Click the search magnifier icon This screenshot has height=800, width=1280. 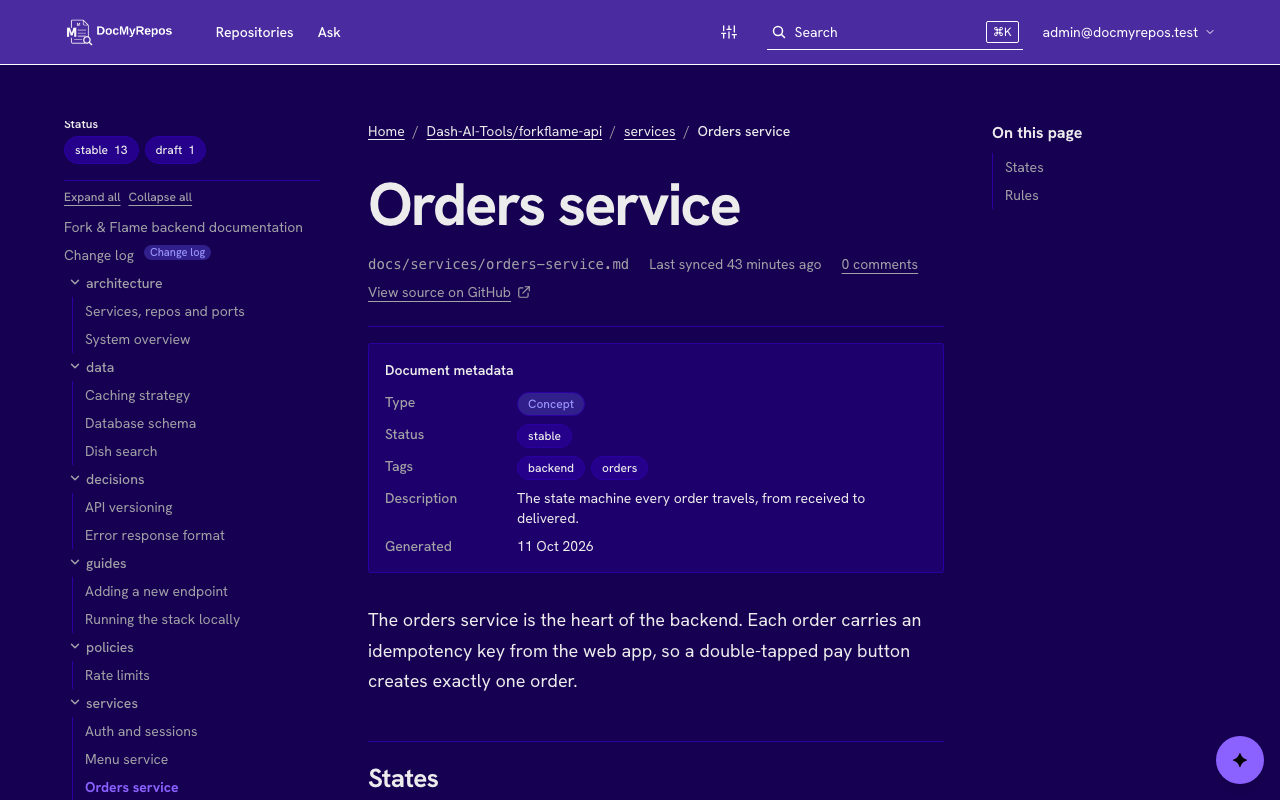point(779,32)
